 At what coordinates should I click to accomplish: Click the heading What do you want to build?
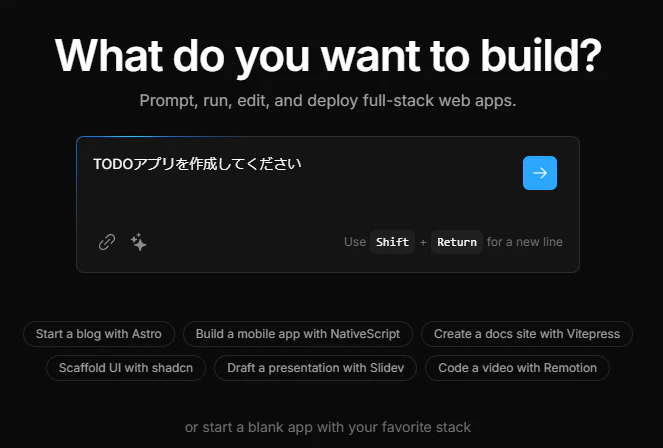tap(328, 56)
